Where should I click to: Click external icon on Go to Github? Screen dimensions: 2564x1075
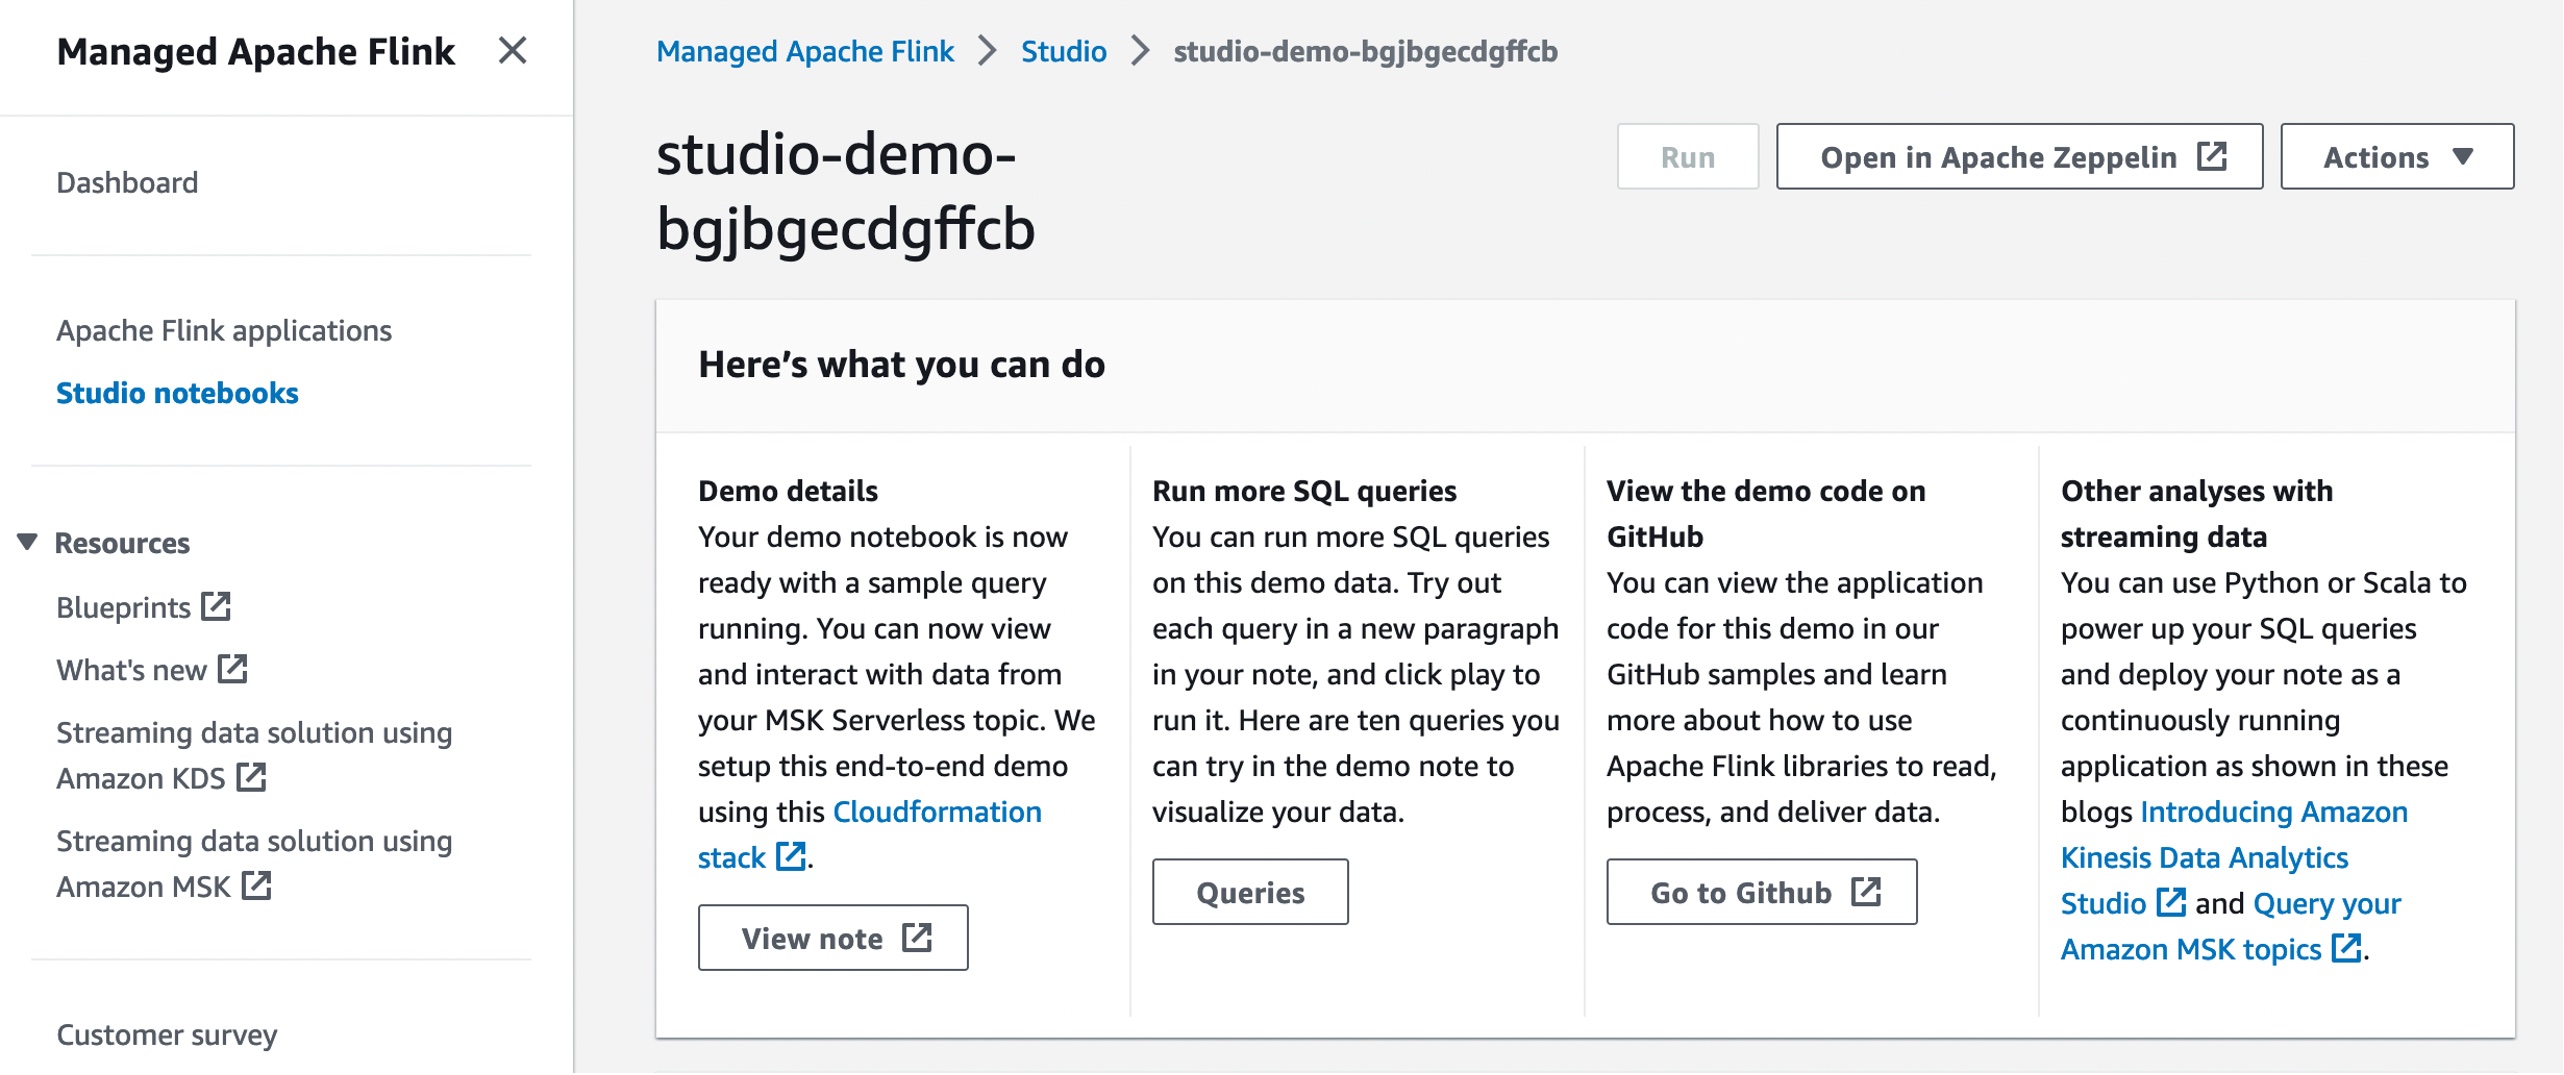(x=1866, y=892)
